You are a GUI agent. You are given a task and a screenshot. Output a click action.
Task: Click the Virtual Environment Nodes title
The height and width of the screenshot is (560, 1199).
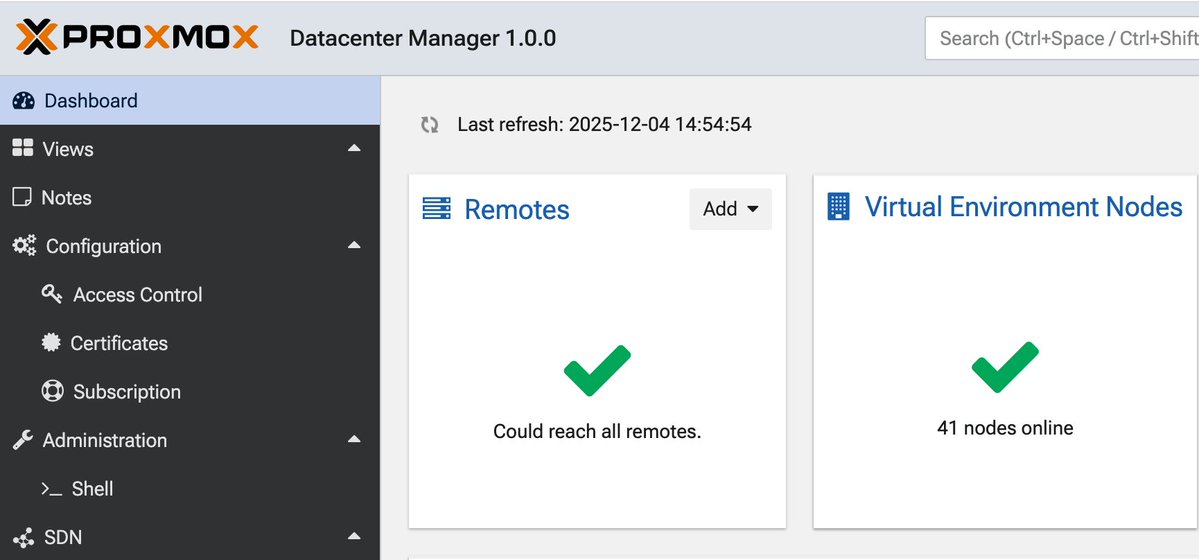coord(1023,207)
